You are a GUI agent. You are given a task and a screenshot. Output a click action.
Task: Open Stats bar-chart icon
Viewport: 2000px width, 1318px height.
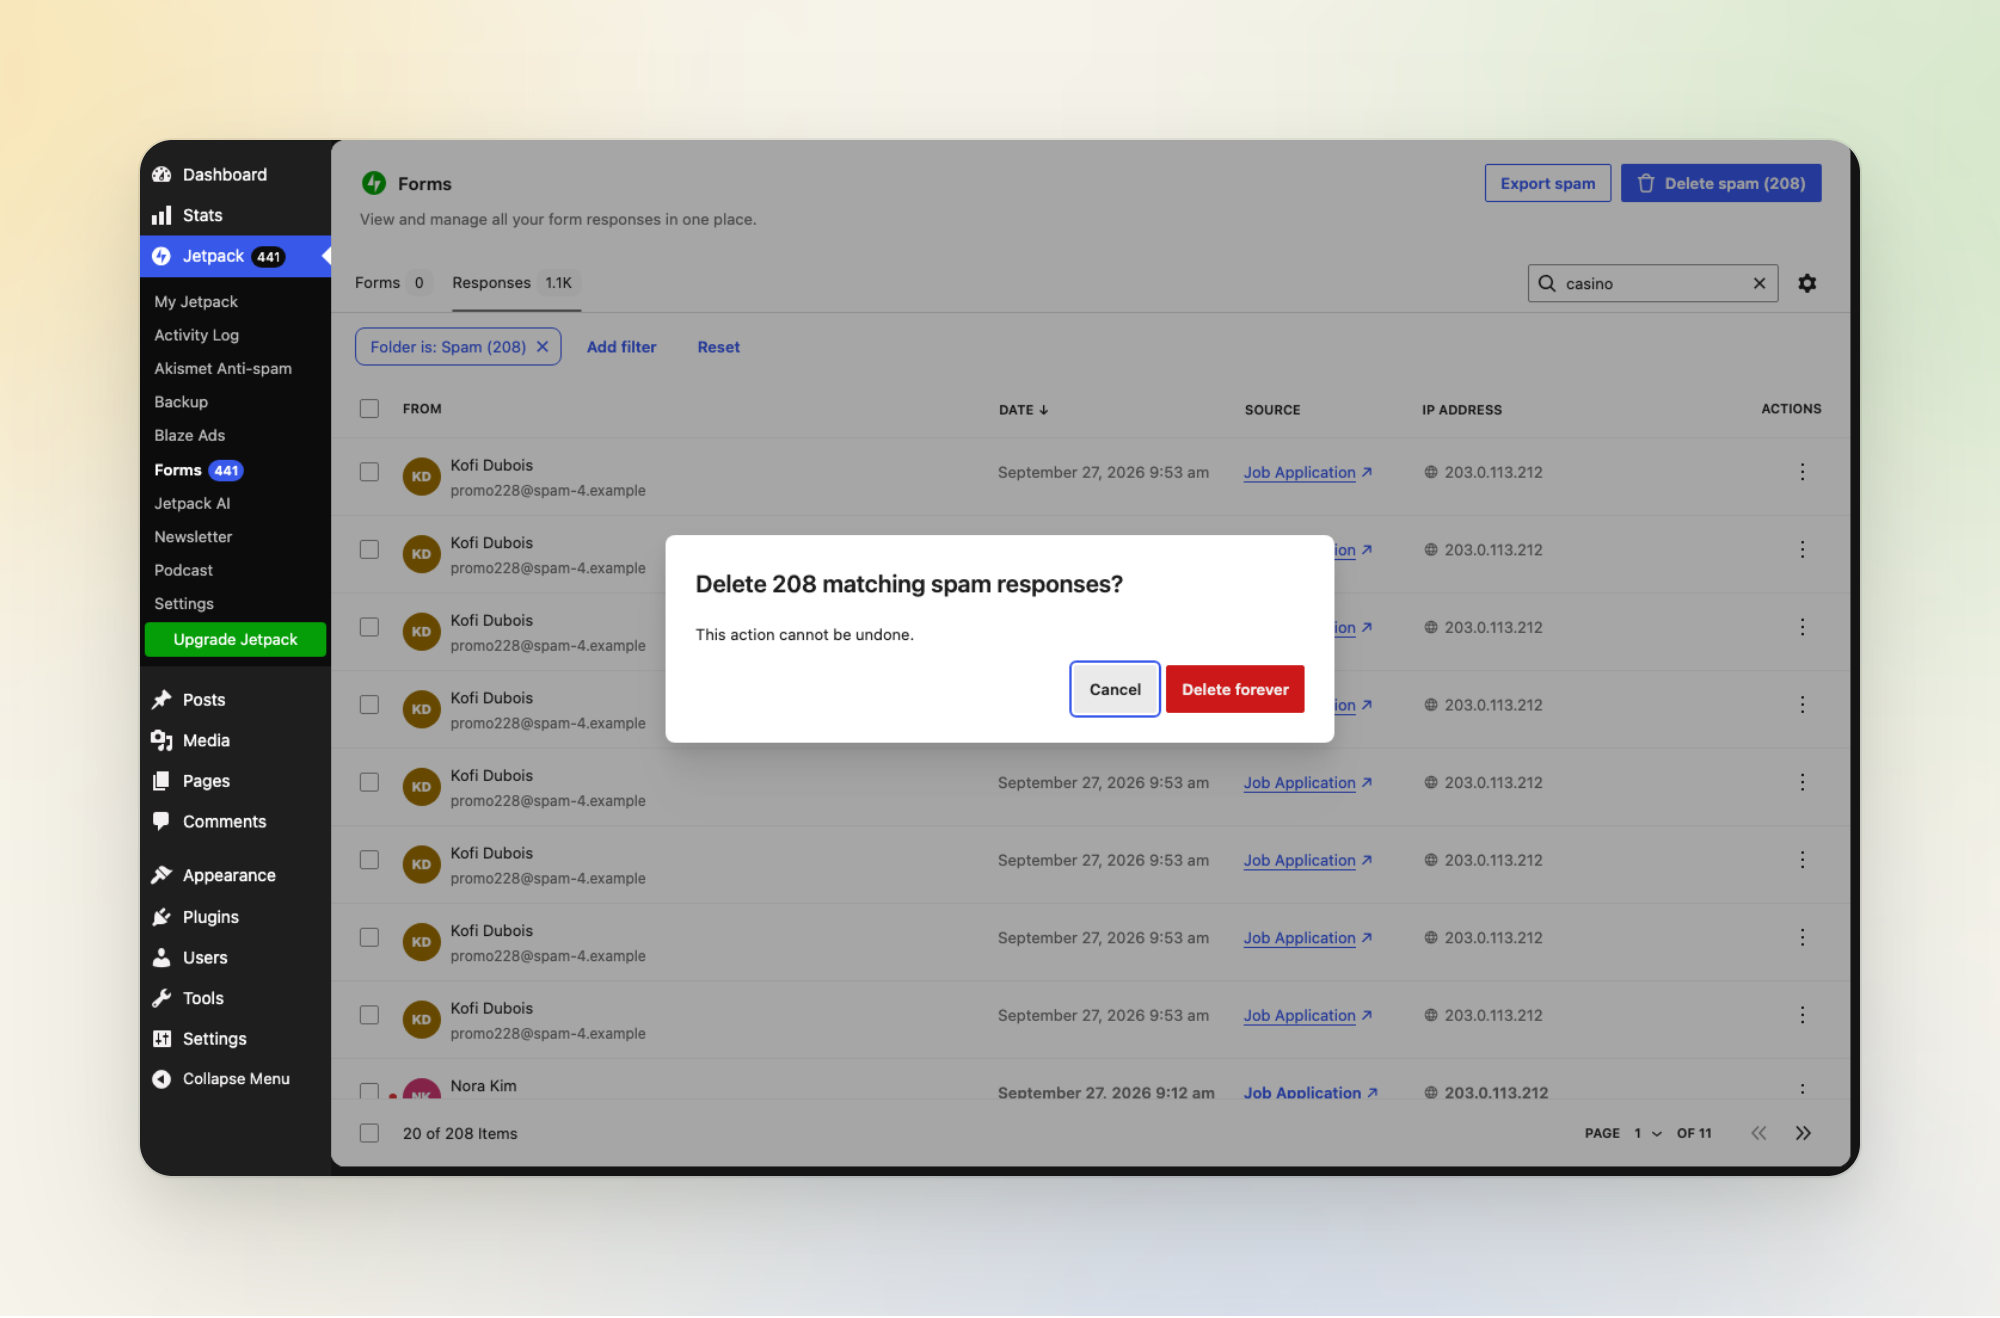pos(161,215)
